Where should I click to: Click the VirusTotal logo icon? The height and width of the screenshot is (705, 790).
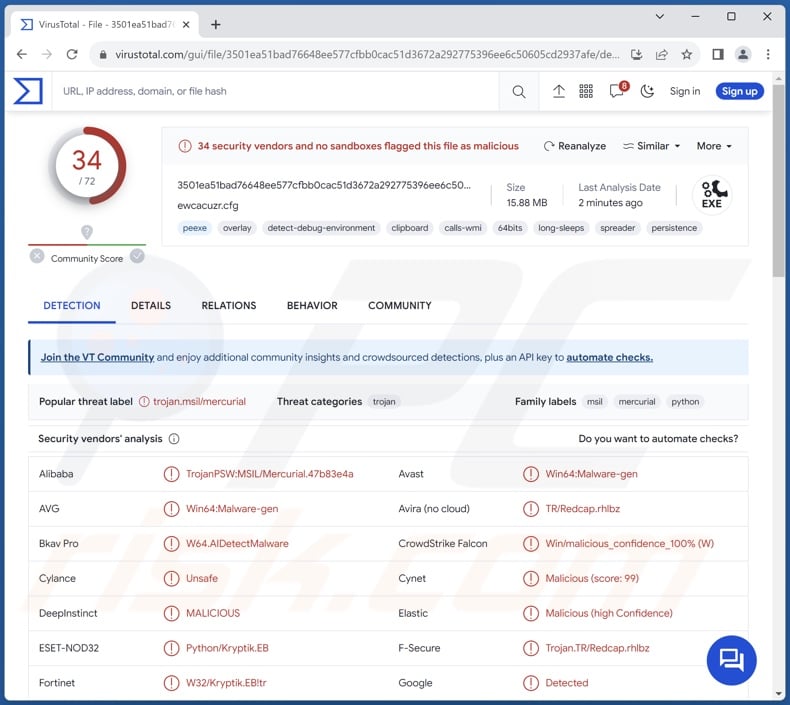pyautogui.click(x=28, y=91)
